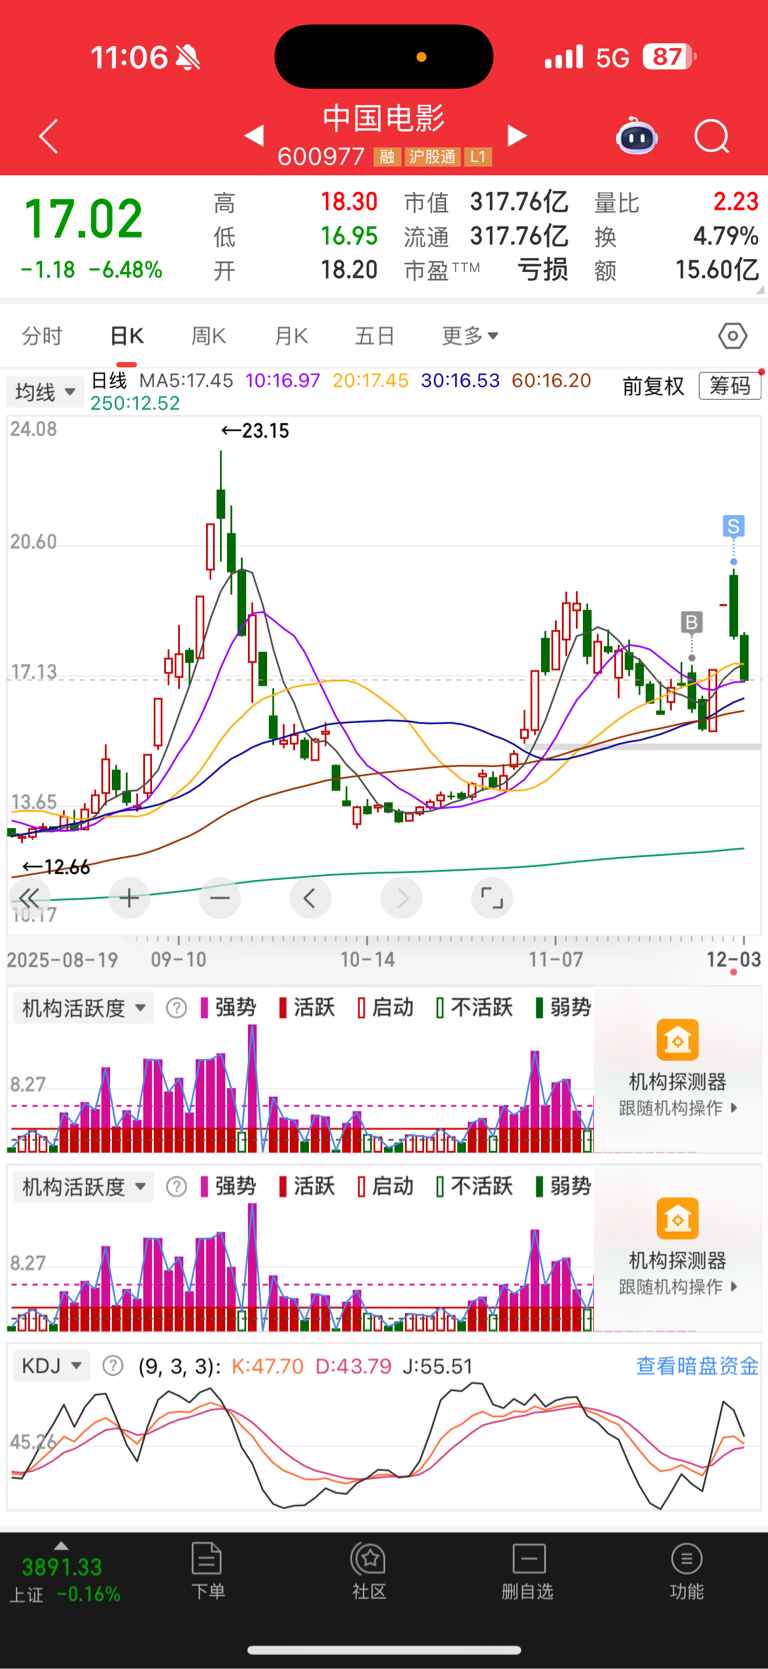Open the 更多 dropdown

click(470, 336)
